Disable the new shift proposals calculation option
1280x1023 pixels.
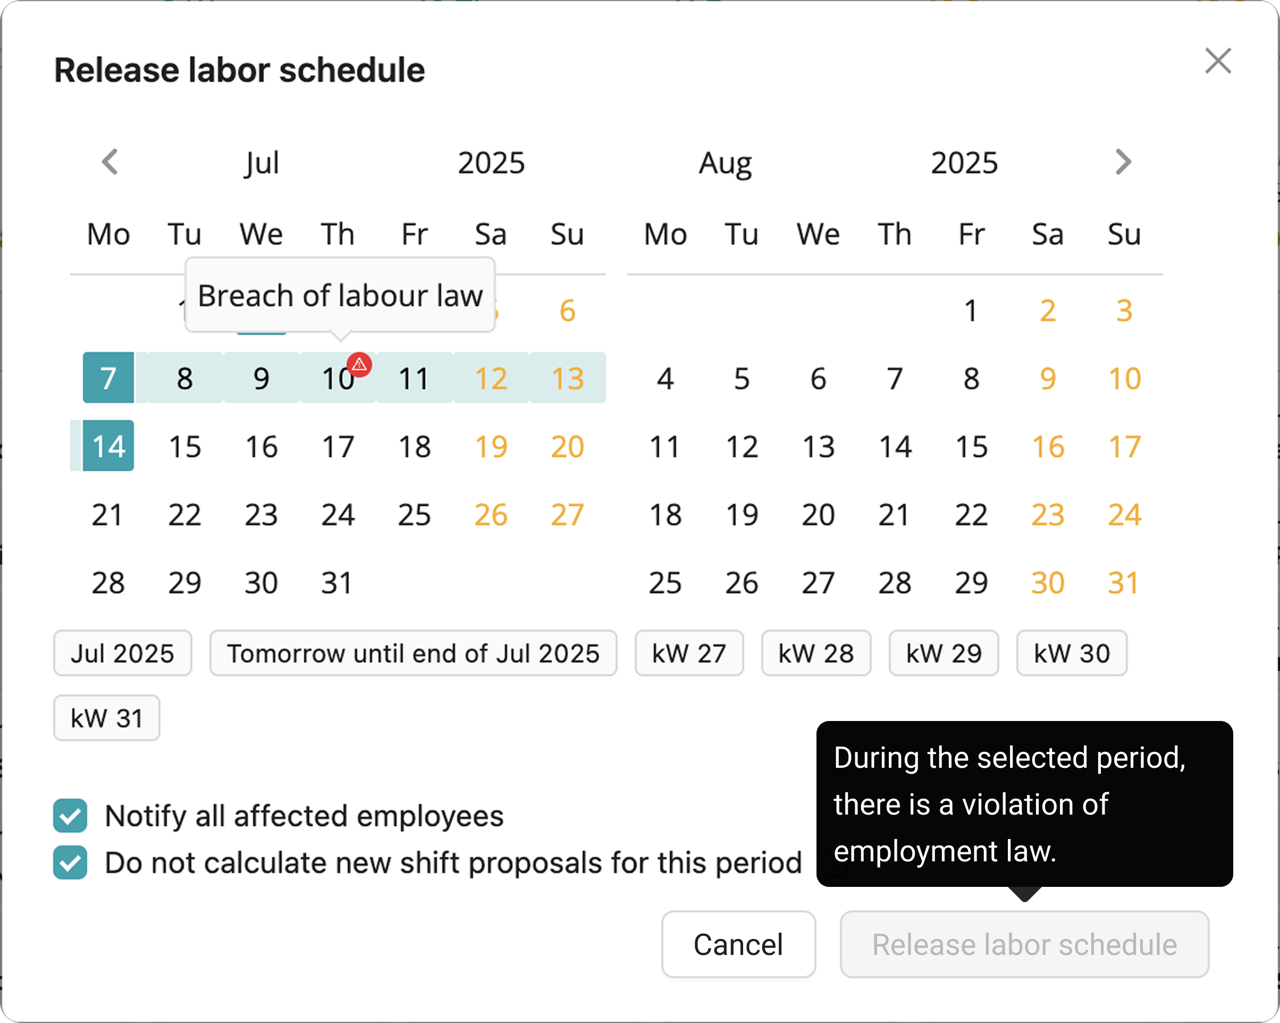coord(70,862)
